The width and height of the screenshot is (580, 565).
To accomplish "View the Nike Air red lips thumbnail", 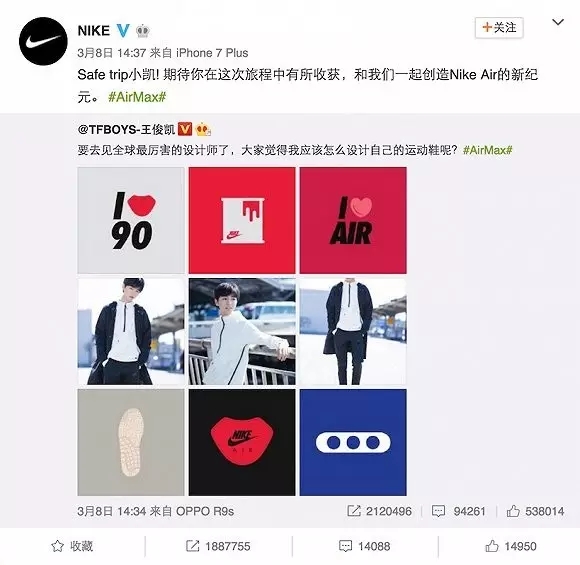I will (x=242, y=443).
